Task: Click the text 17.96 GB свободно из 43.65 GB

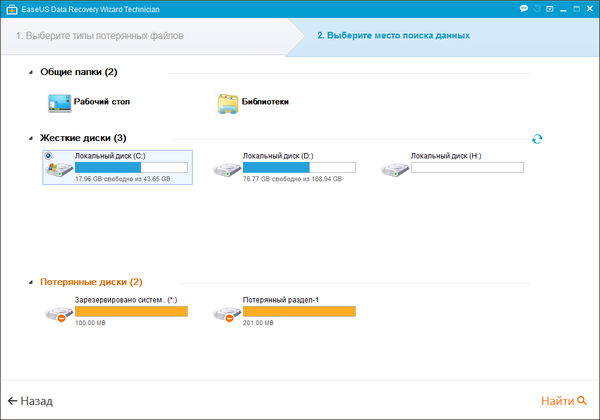Action: pyautogui.click(x=123, y=179)
